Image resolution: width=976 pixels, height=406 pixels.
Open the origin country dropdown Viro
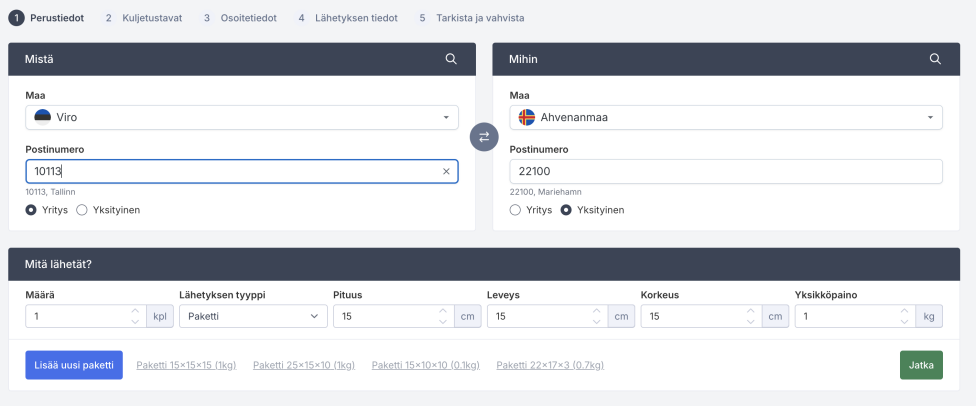241,117
